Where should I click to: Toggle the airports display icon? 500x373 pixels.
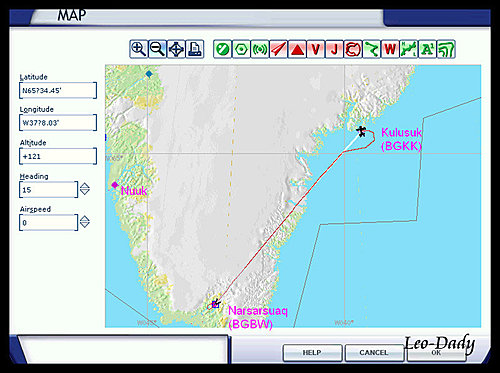(222, 49)
